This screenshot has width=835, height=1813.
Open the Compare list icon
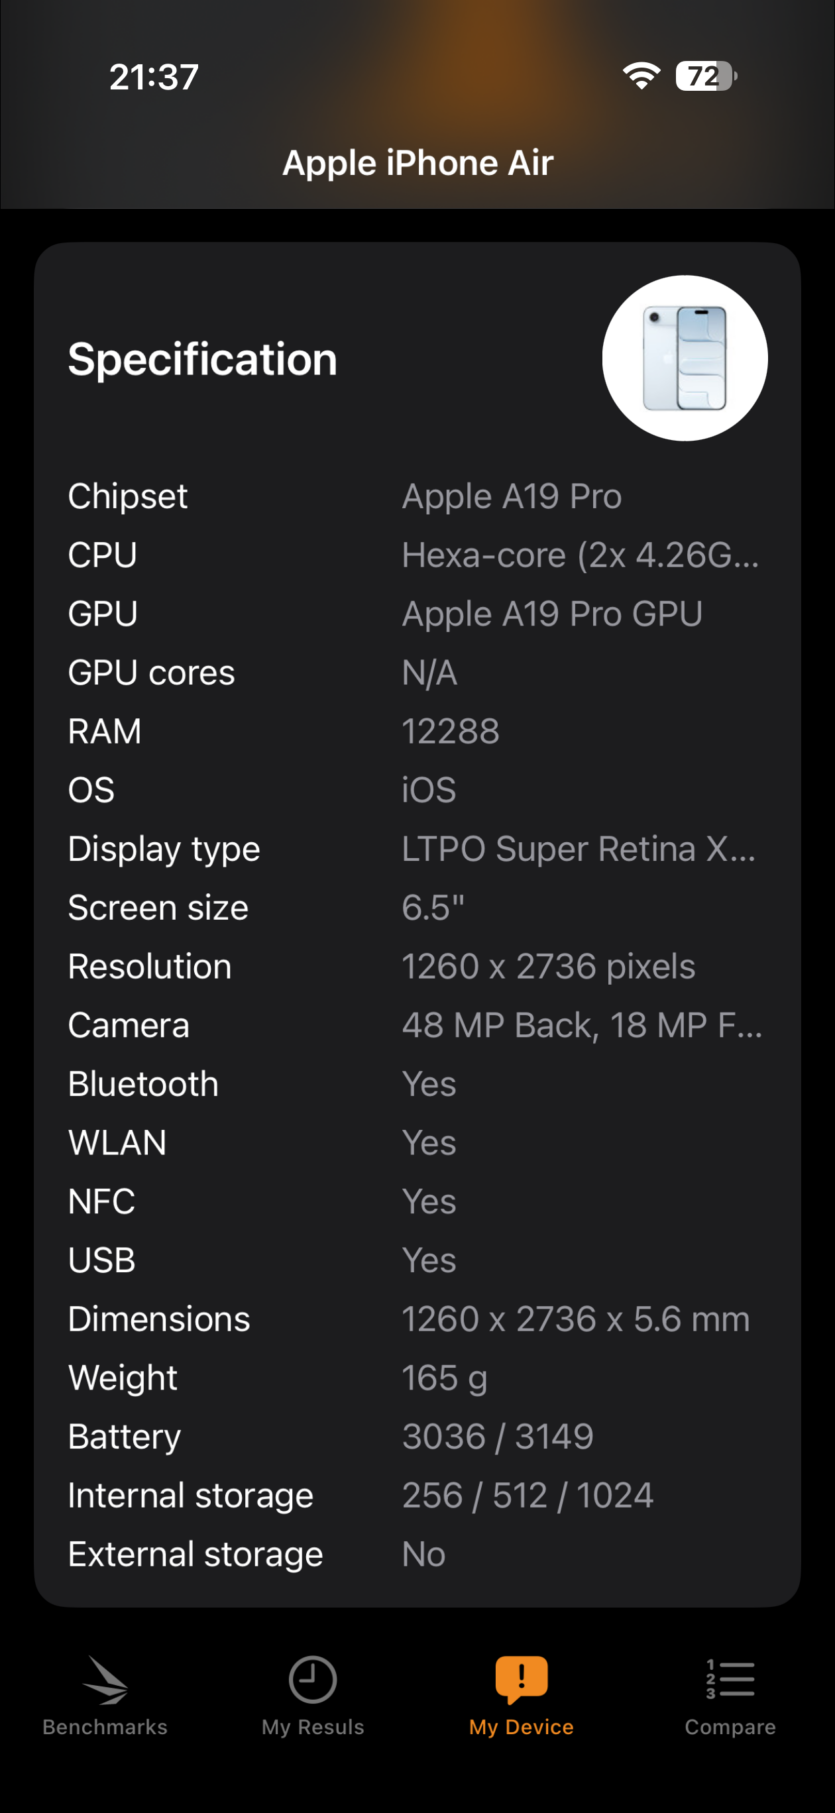pos(730,1679)
